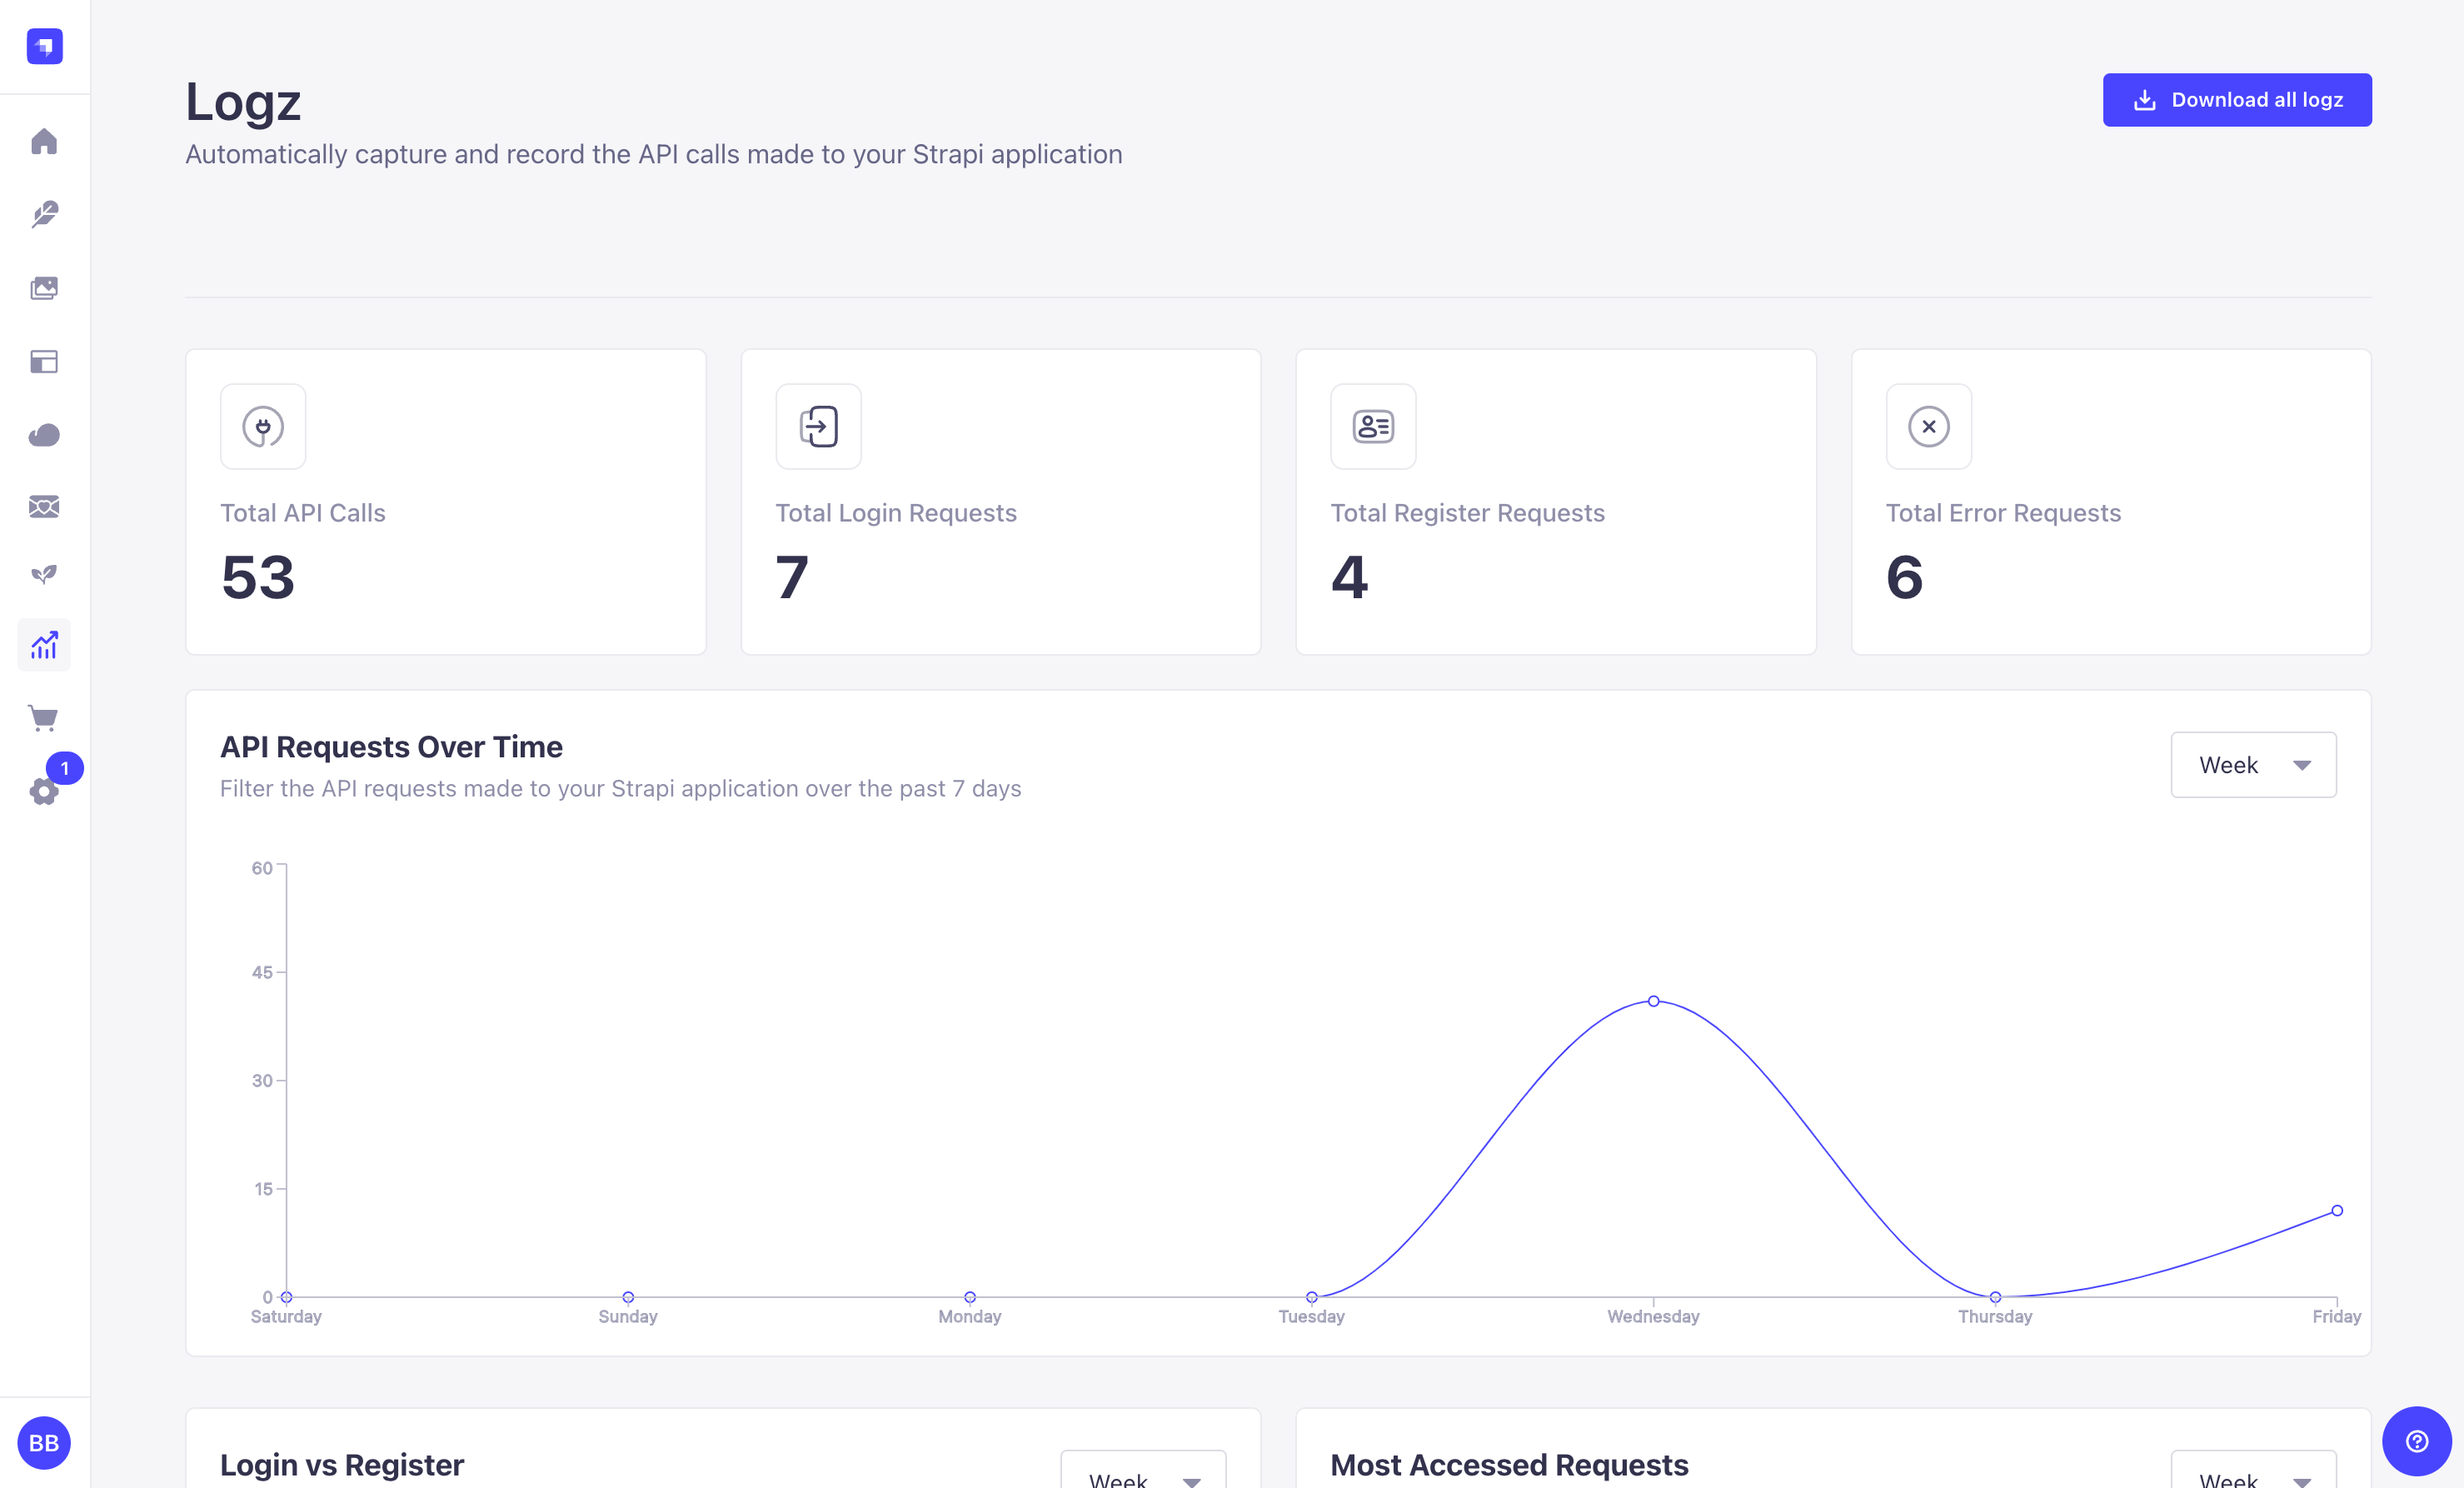The width and height of the screenshot is (2464, 1488).
Task: Click the Total Error Requests card
Action: [x=2110, y=502]
